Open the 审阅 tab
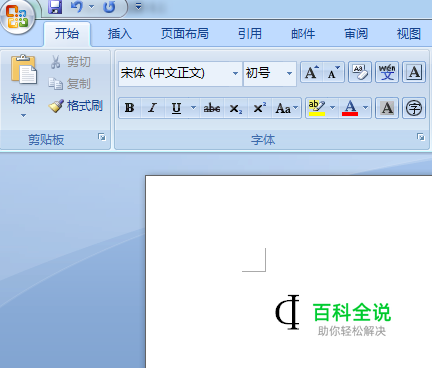The image size is (432, 368). [x=356, y=34]
